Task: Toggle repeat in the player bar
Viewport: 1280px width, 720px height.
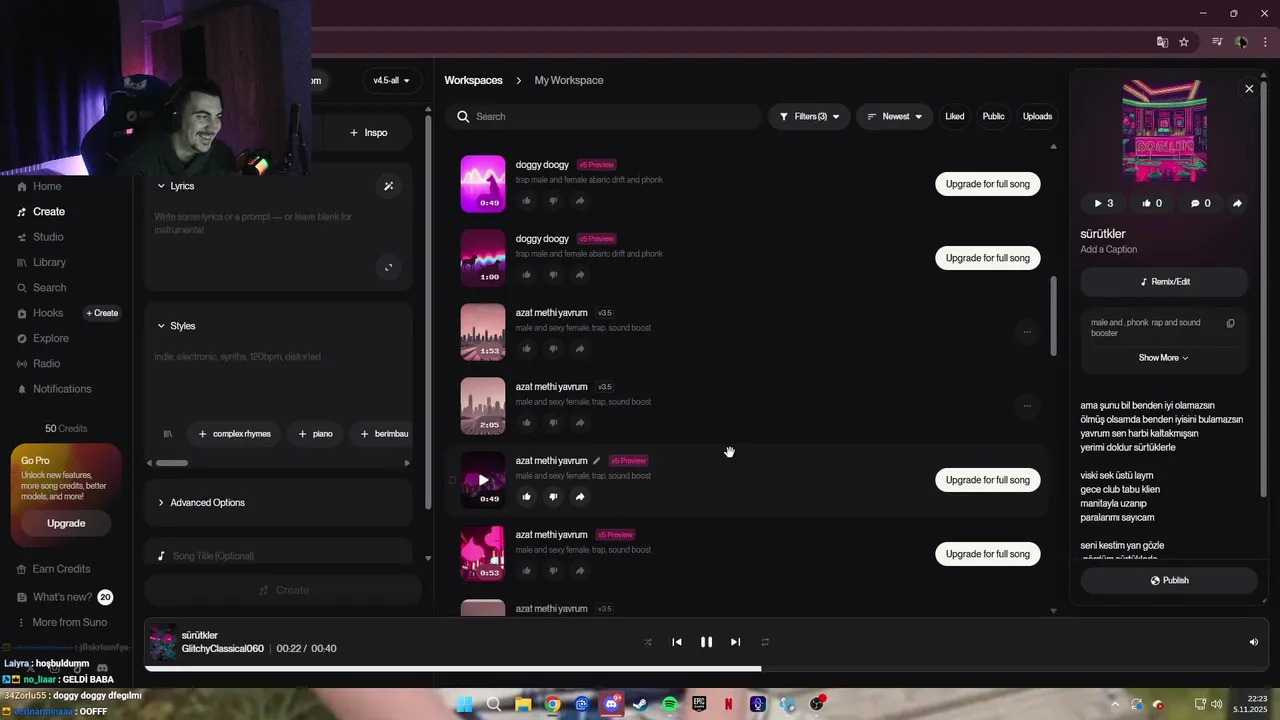Action: pyautogui.click(x=765, y=642)
